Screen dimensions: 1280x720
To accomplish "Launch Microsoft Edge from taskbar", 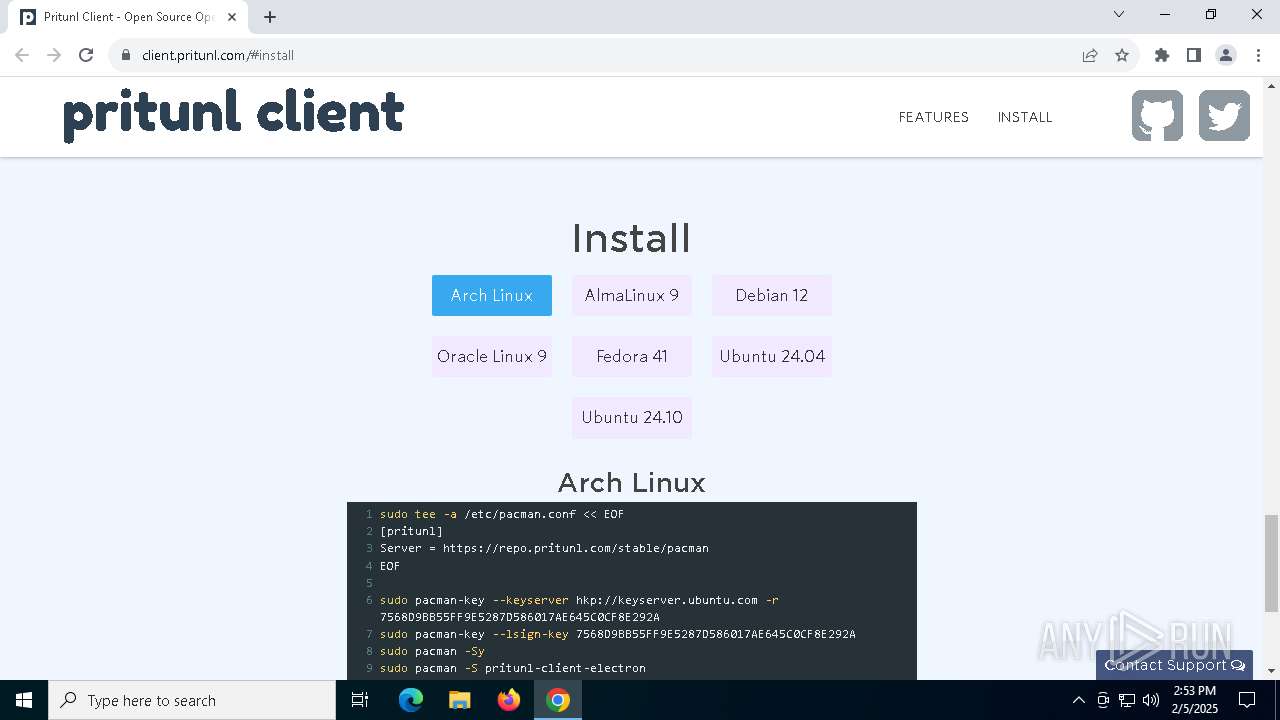I will tap(411, 700).
